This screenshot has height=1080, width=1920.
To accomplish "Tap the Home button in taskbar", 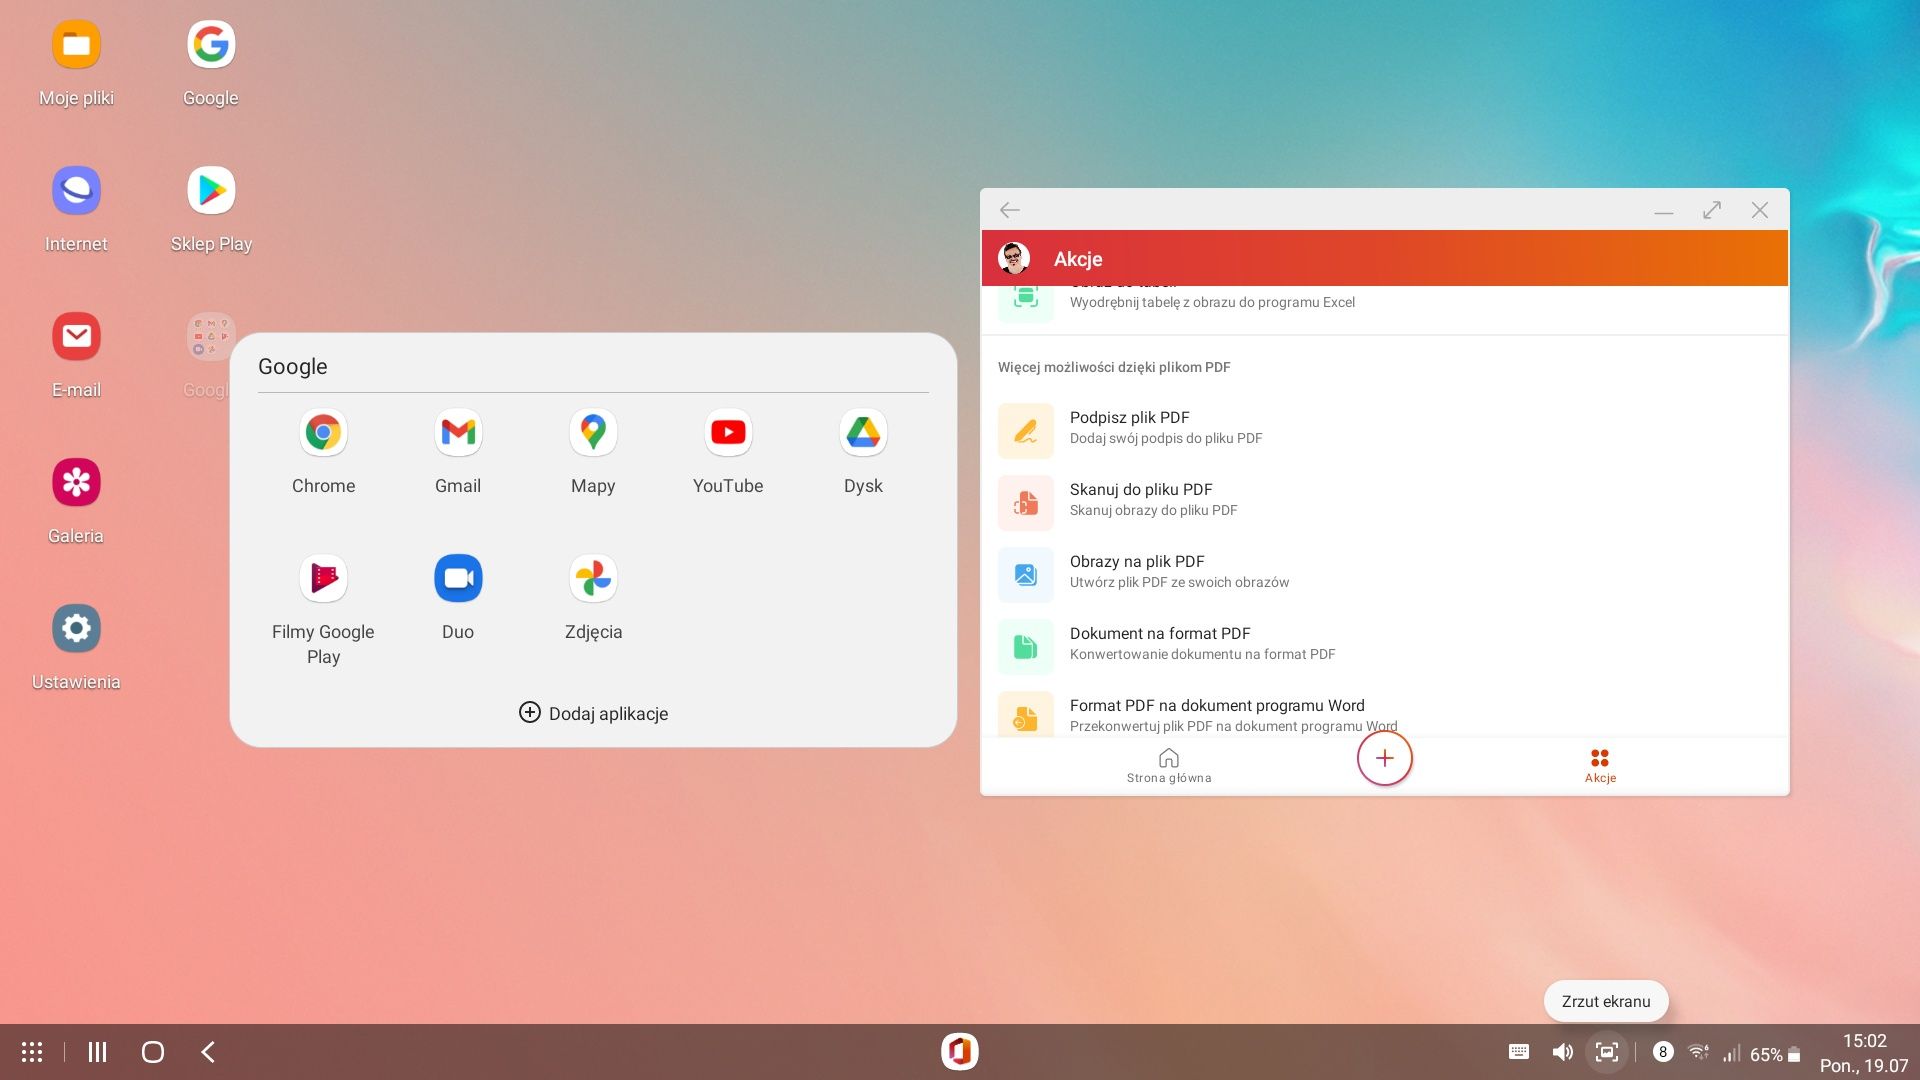I will tap(153, 1052).
